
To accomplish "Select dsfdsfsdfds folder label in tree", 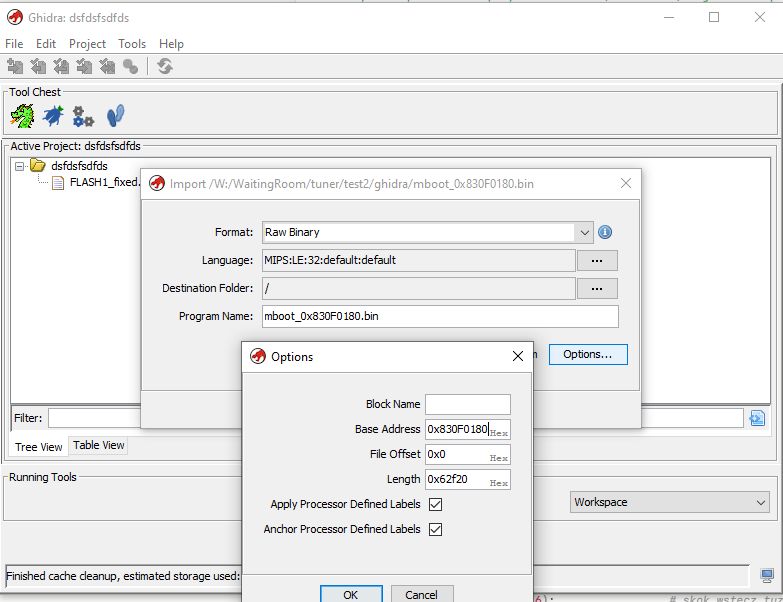I will (x=79, y=166).
